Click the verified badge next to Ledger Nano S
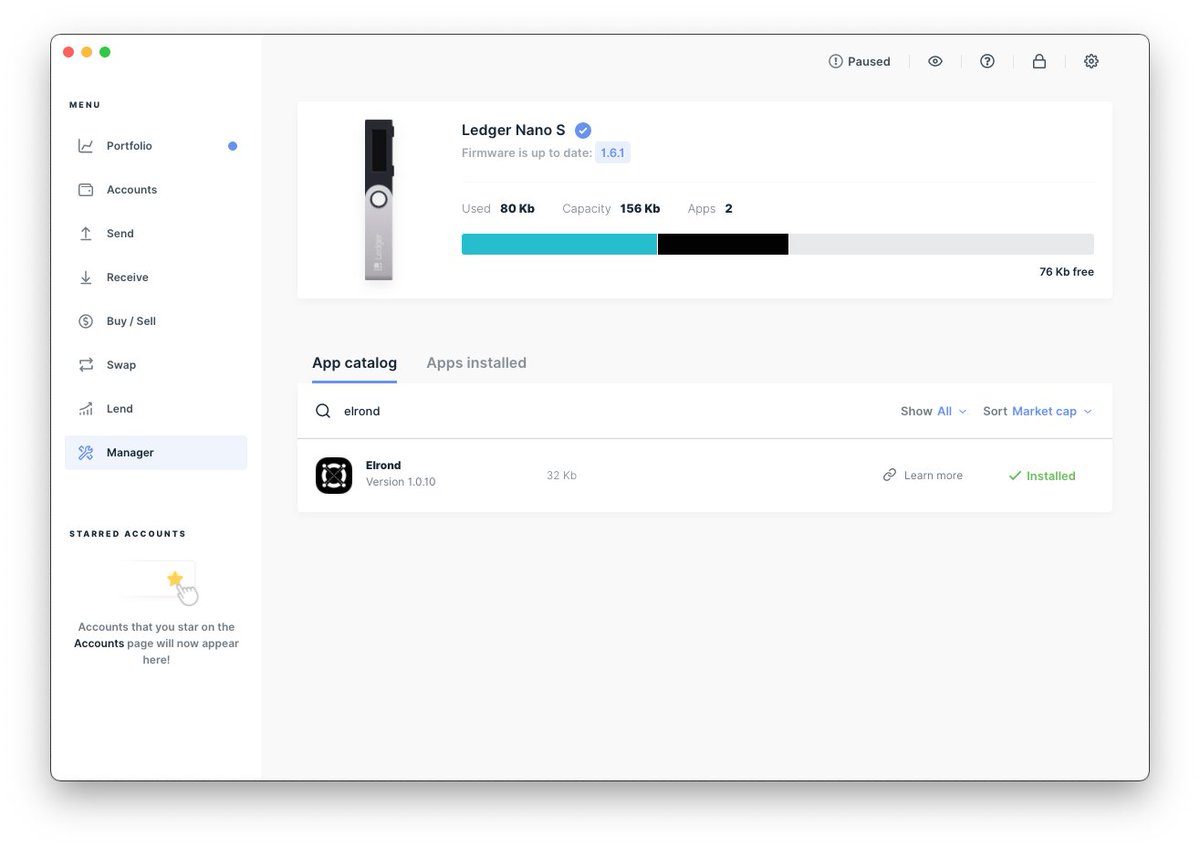This screenshot has height=848, width=1200. [x=583, y=130]
